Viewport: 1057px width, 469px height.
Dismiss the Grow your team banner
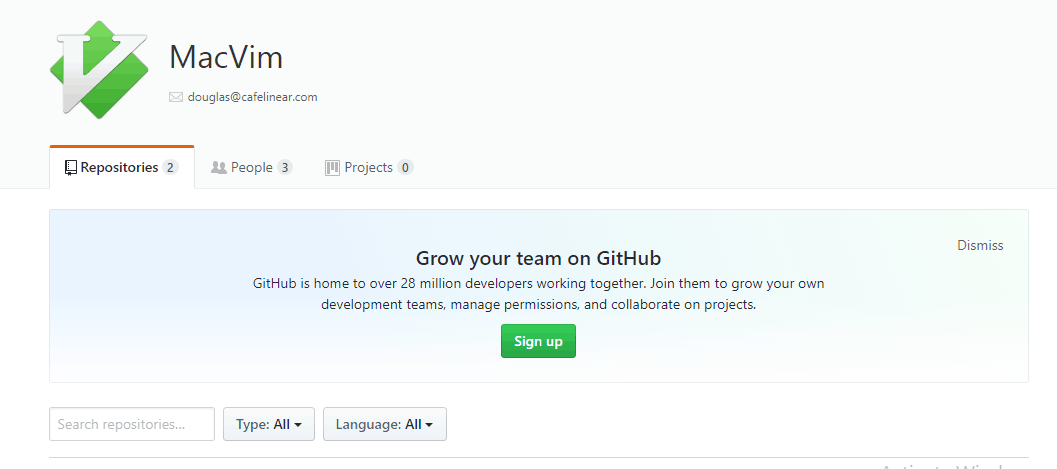pyautogui.click(x=980, y=245)
